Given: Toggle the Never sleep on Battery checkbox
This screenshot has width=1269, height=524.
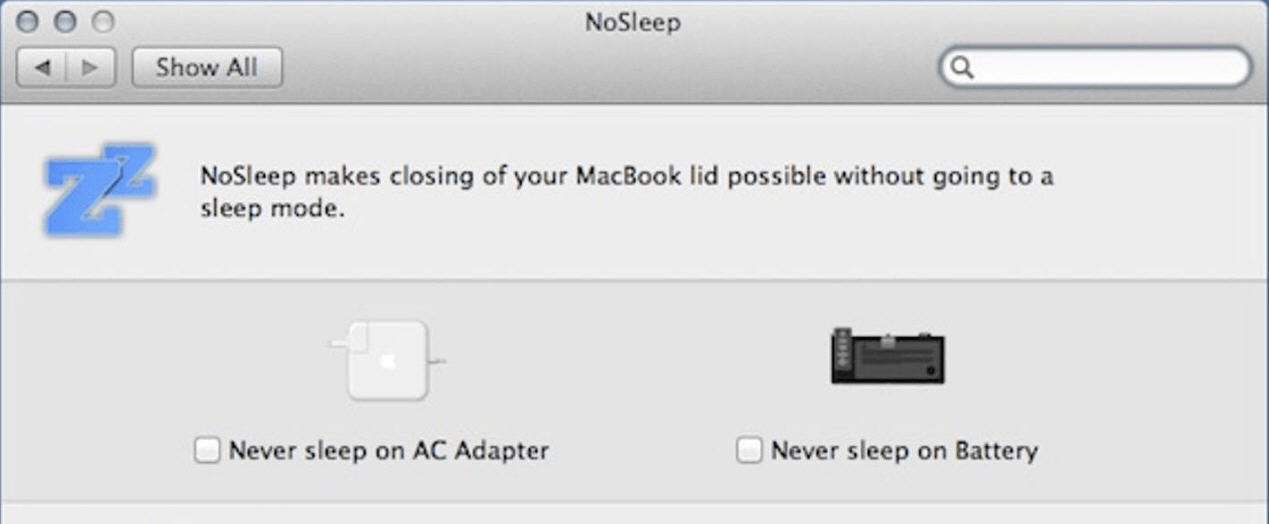Looking at the screenshot, I should [749, 451].
